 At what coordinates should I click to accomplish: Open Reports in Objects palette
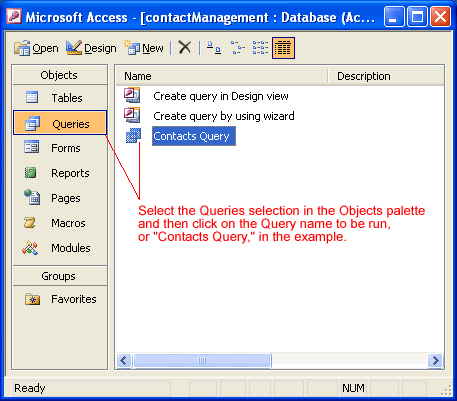[x=60, y=173]
